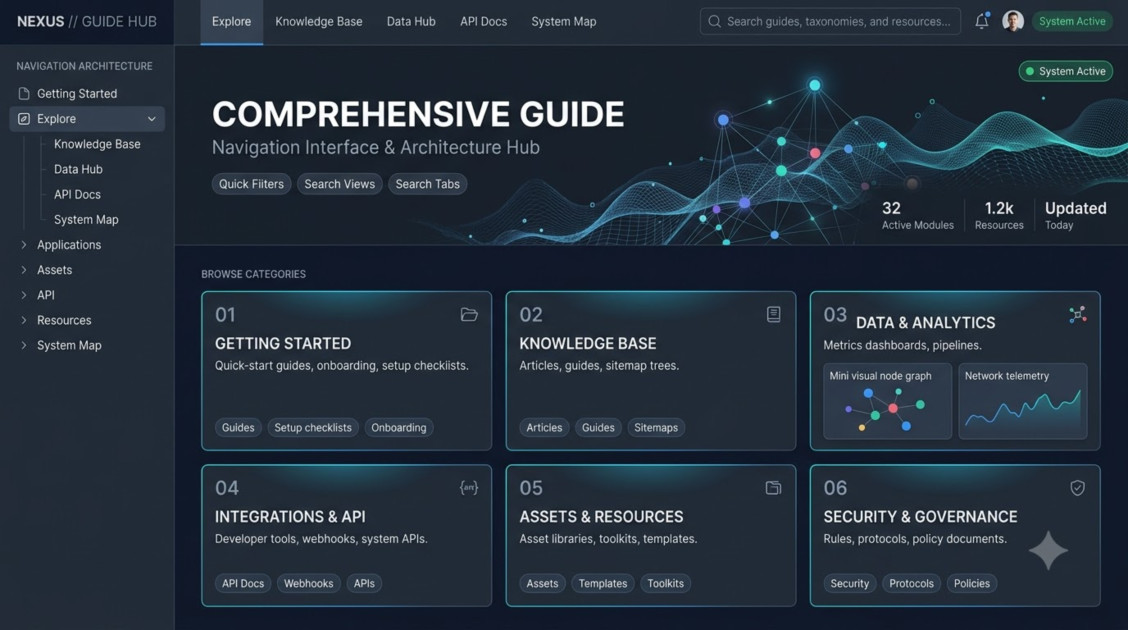This screenshot has width=1128, height=630.
Task: Expand the Resources tree item
Action: tap(24, 320)
